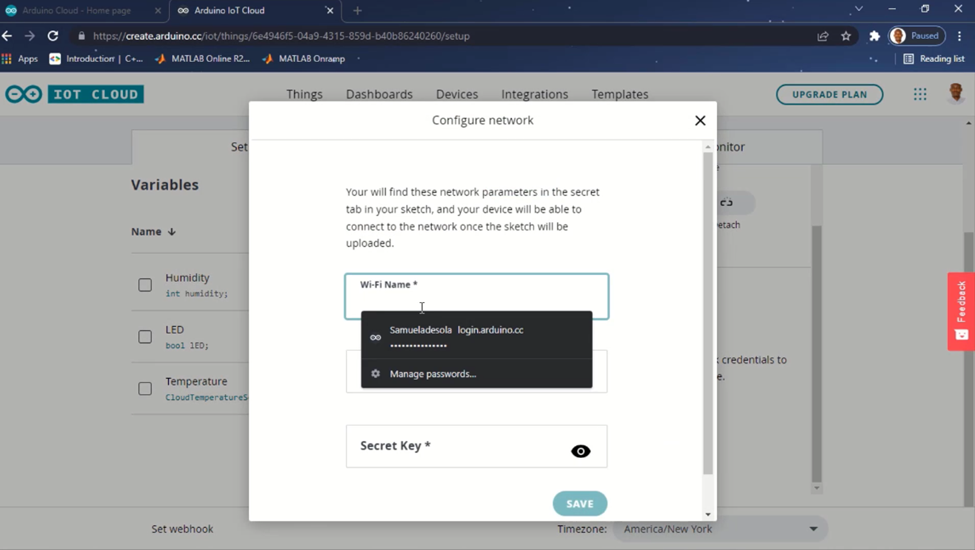
Task: Open Manage passwords option
Action: tap(476, 374)
